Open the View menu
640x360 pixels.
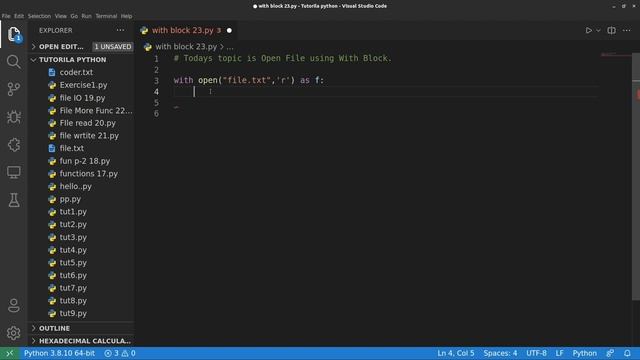pos(60,16)
